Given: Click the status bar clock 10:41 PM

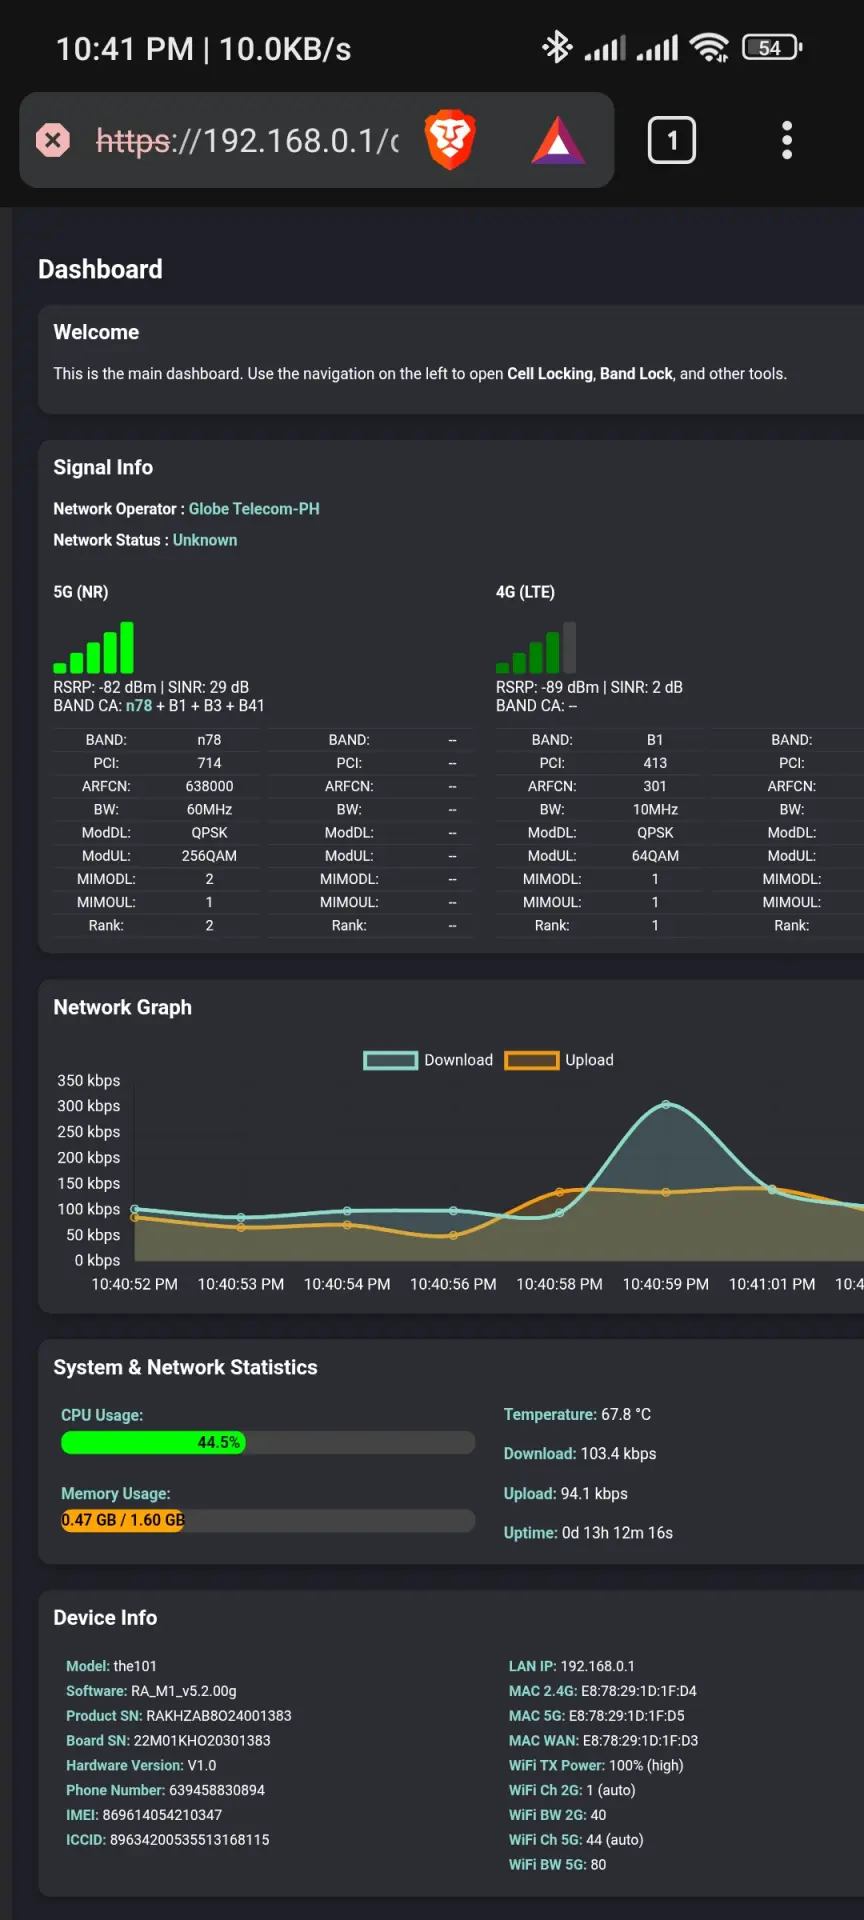Looking at the screenshot, I should pyautogui.click(x=124, y=49).
